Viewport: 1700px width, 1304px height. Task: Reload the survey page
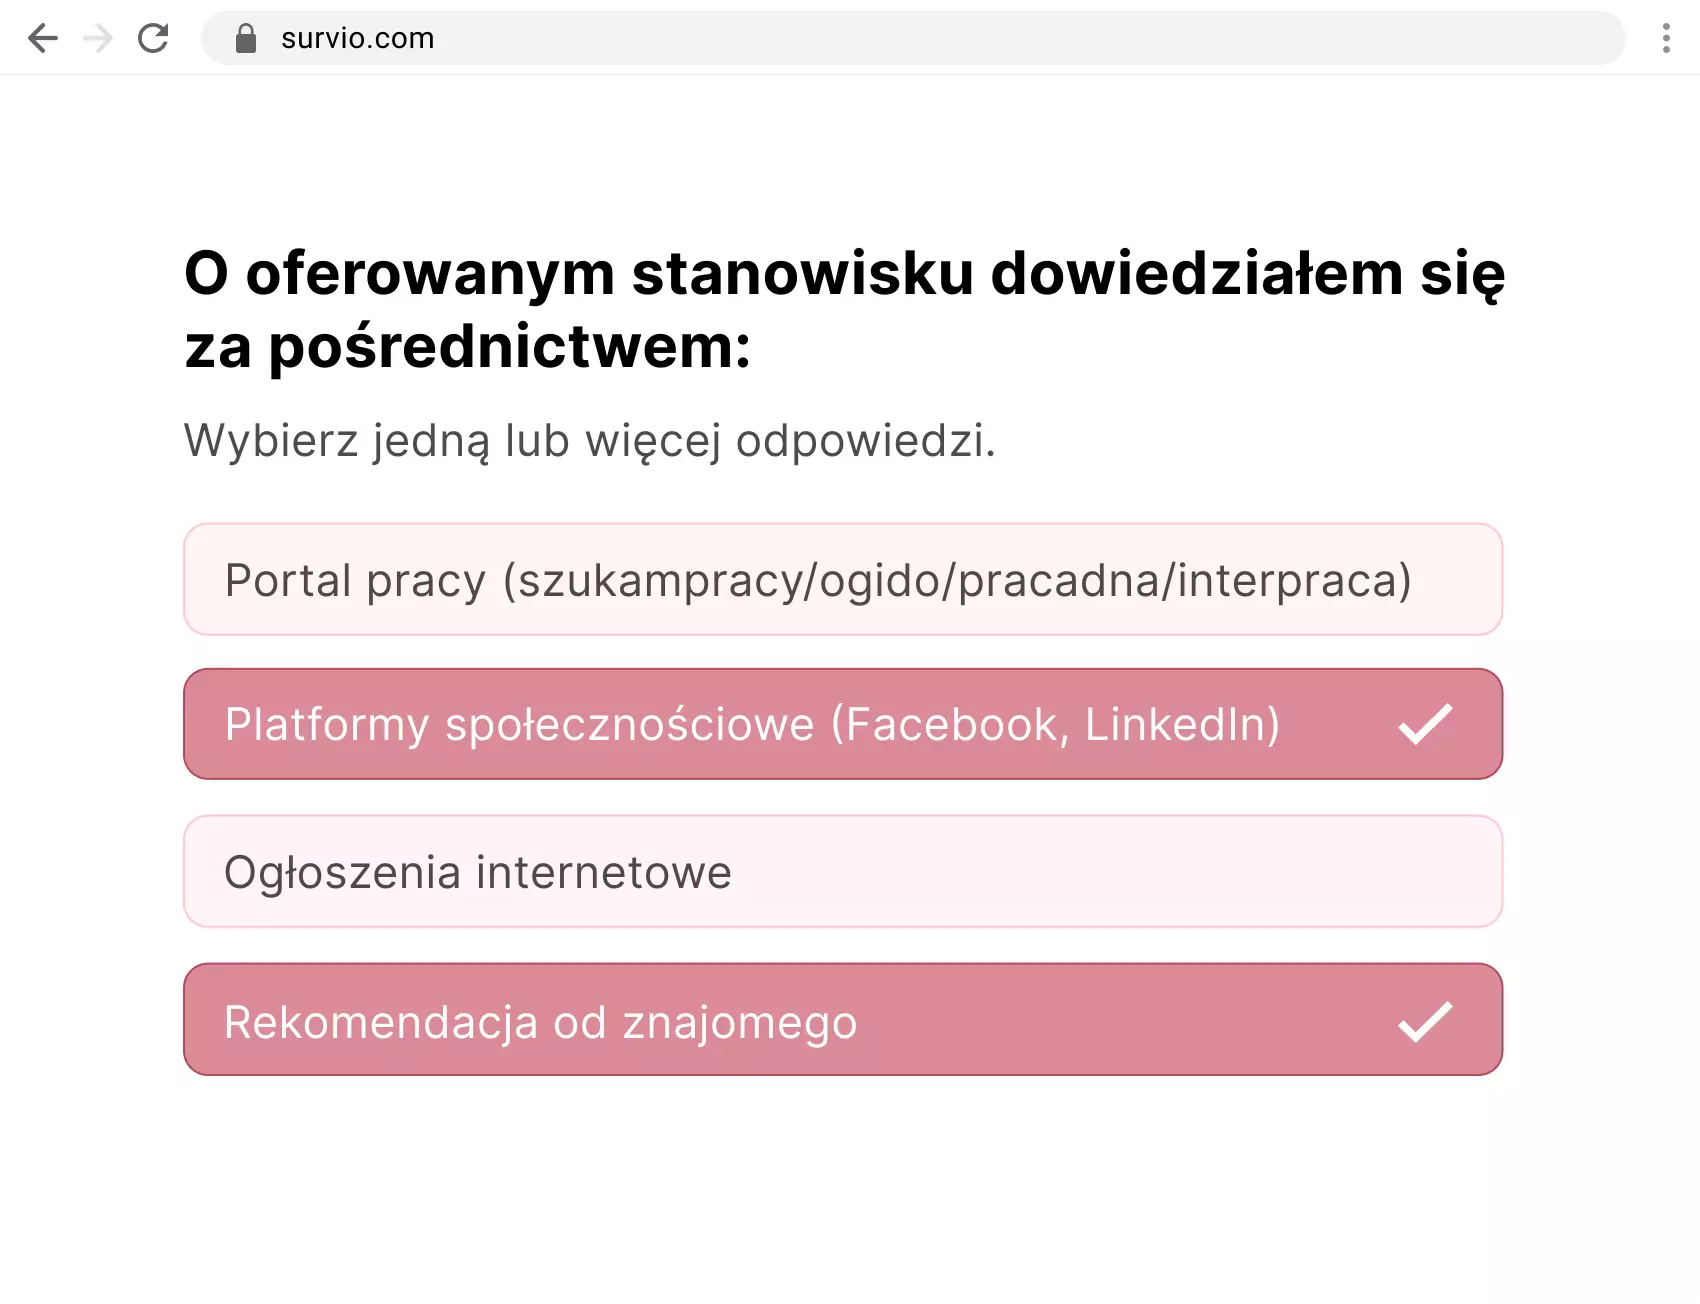(x=153, y=38)
